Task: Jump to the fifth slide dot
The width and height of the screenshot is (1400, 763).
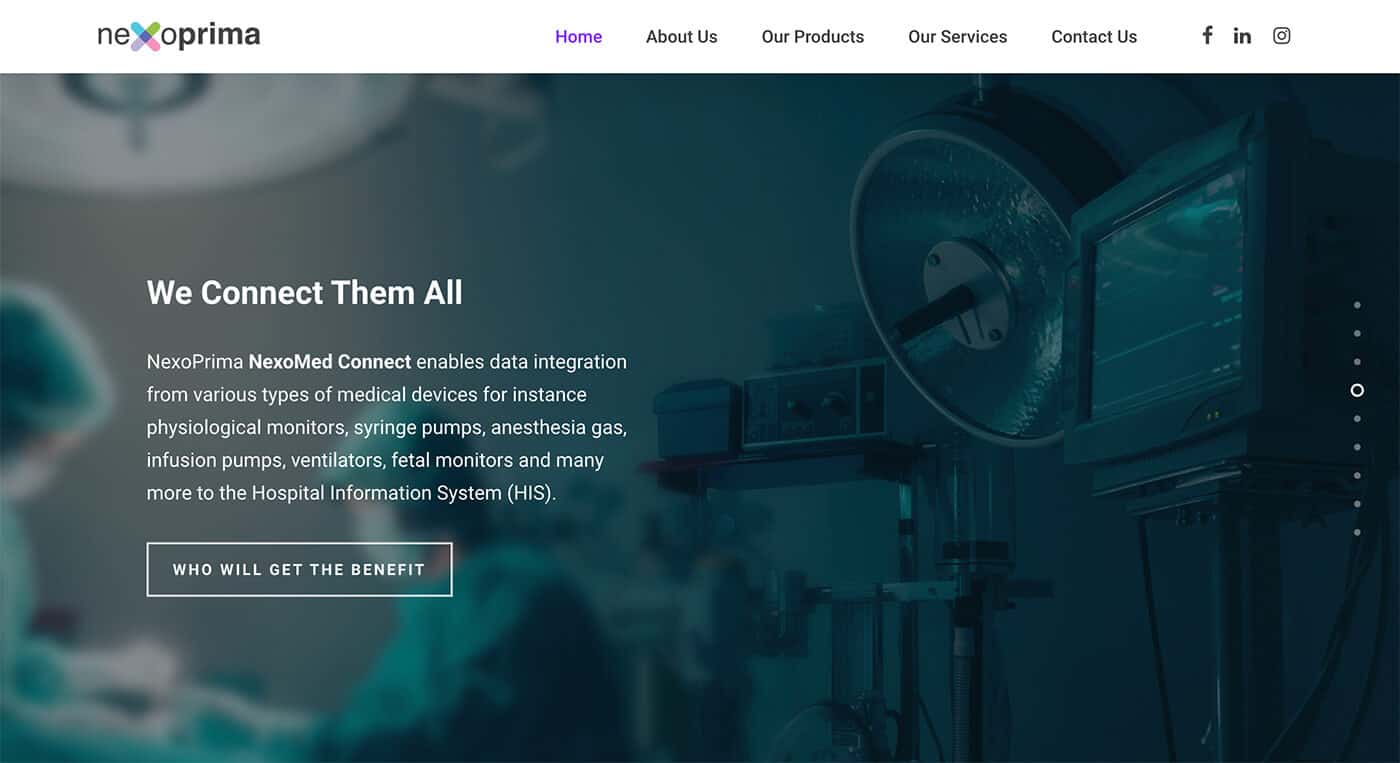Action: 1357,419
